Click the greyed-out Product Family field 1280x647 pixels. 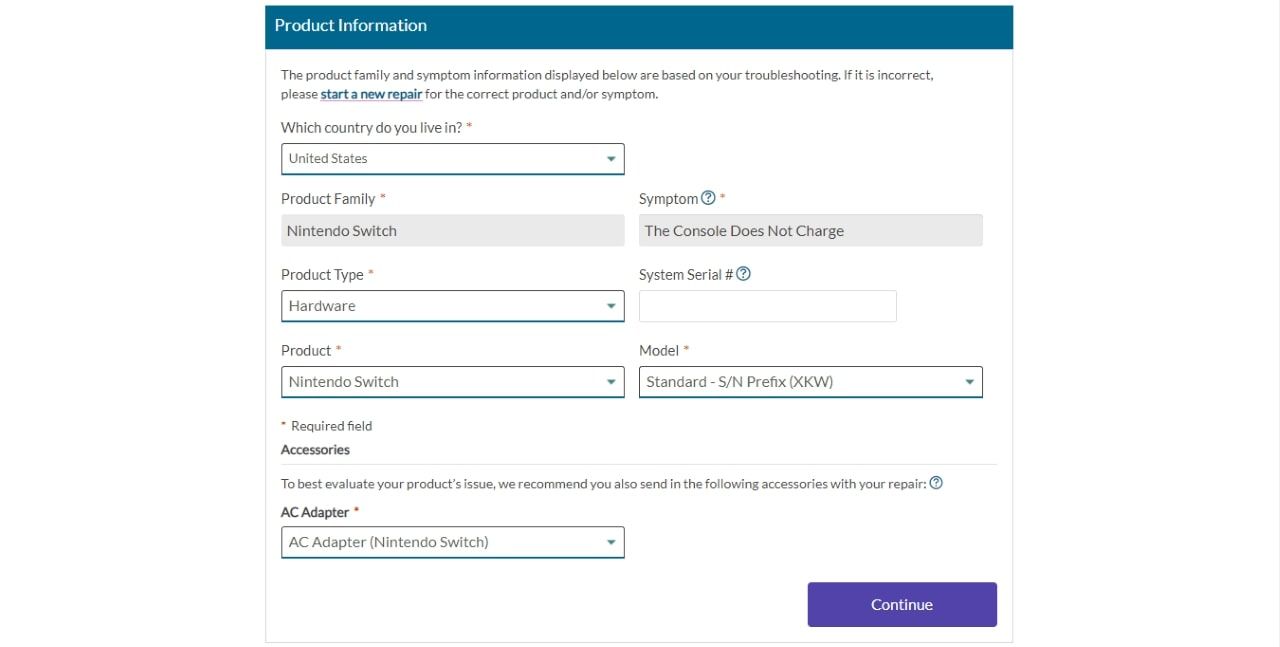tap(452, 231)
